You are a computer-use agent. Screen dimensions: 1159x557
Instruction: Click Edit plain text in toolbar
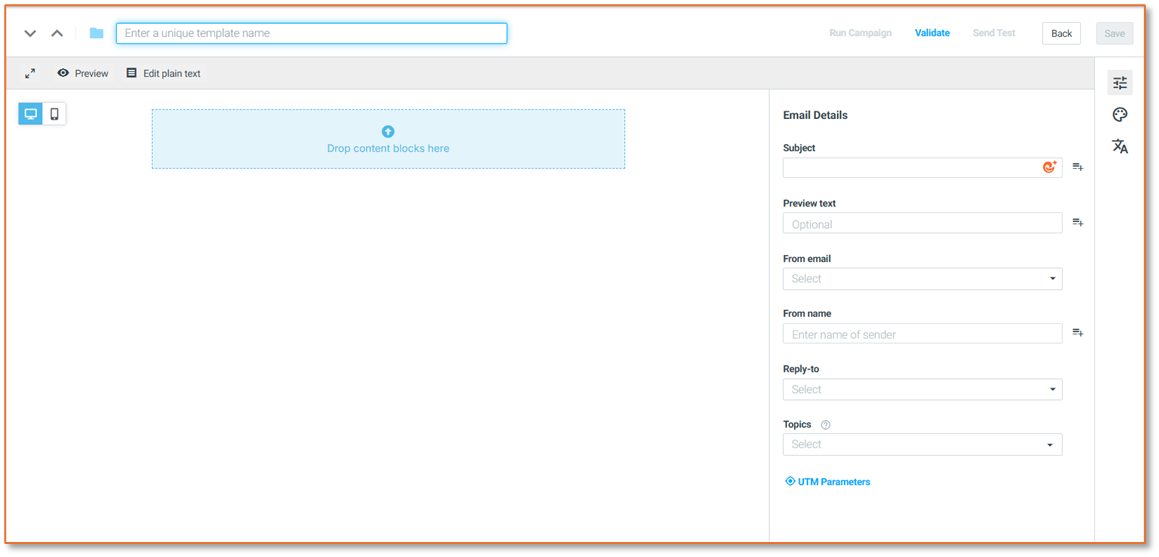coord(163,73)
